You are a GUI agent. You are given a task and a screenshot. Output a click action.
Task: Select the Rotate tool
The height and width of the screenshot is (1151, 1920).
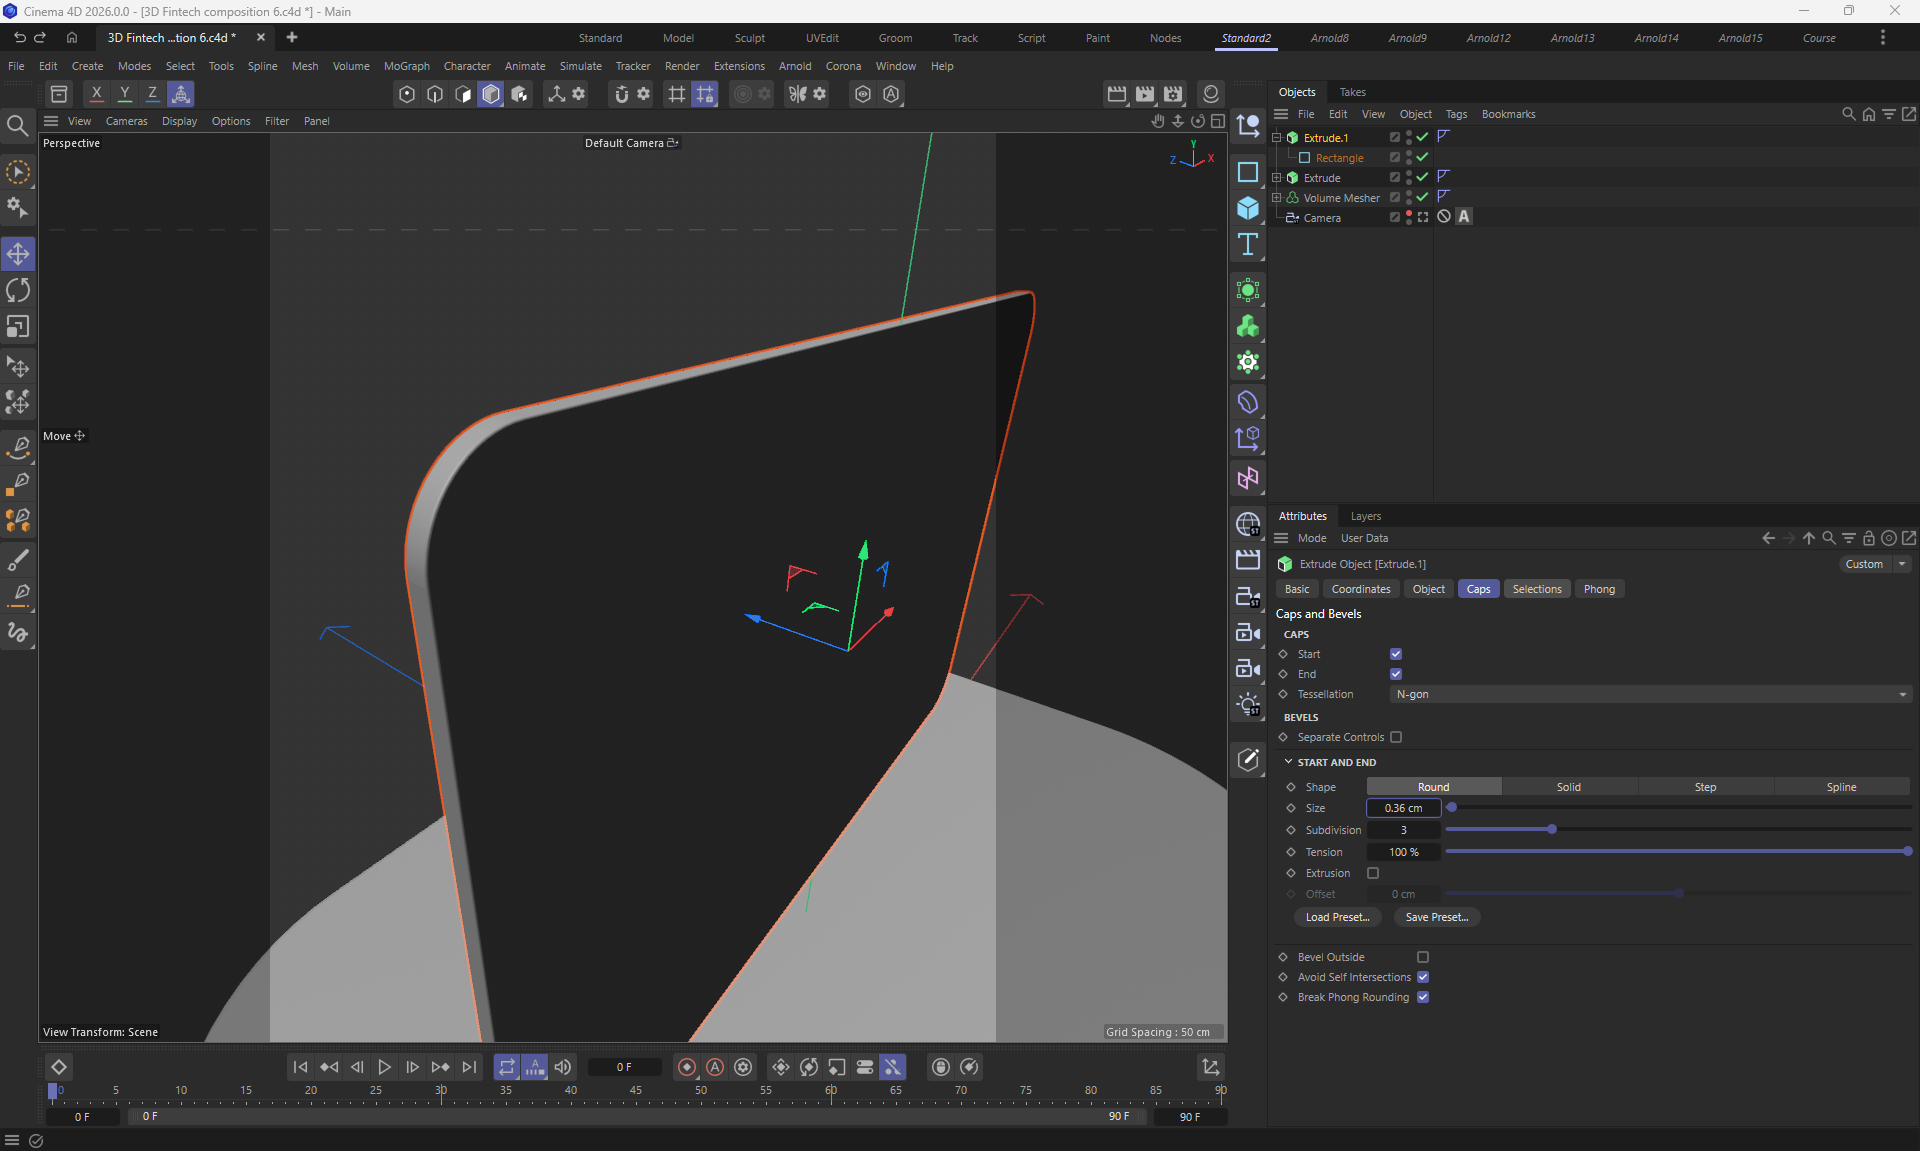[x=18, y=290]
